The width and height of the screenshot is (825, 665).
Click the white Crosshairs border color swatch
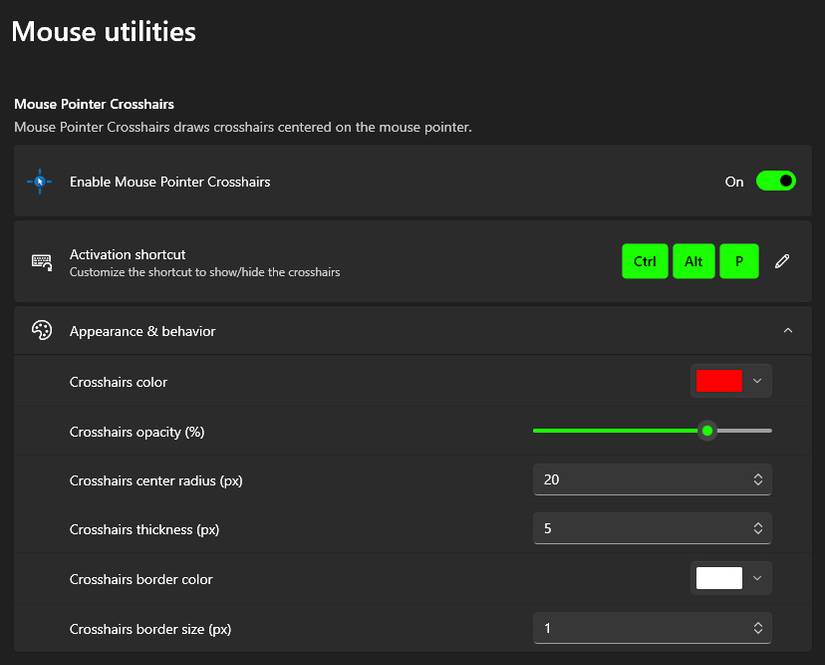coord(719,578)
